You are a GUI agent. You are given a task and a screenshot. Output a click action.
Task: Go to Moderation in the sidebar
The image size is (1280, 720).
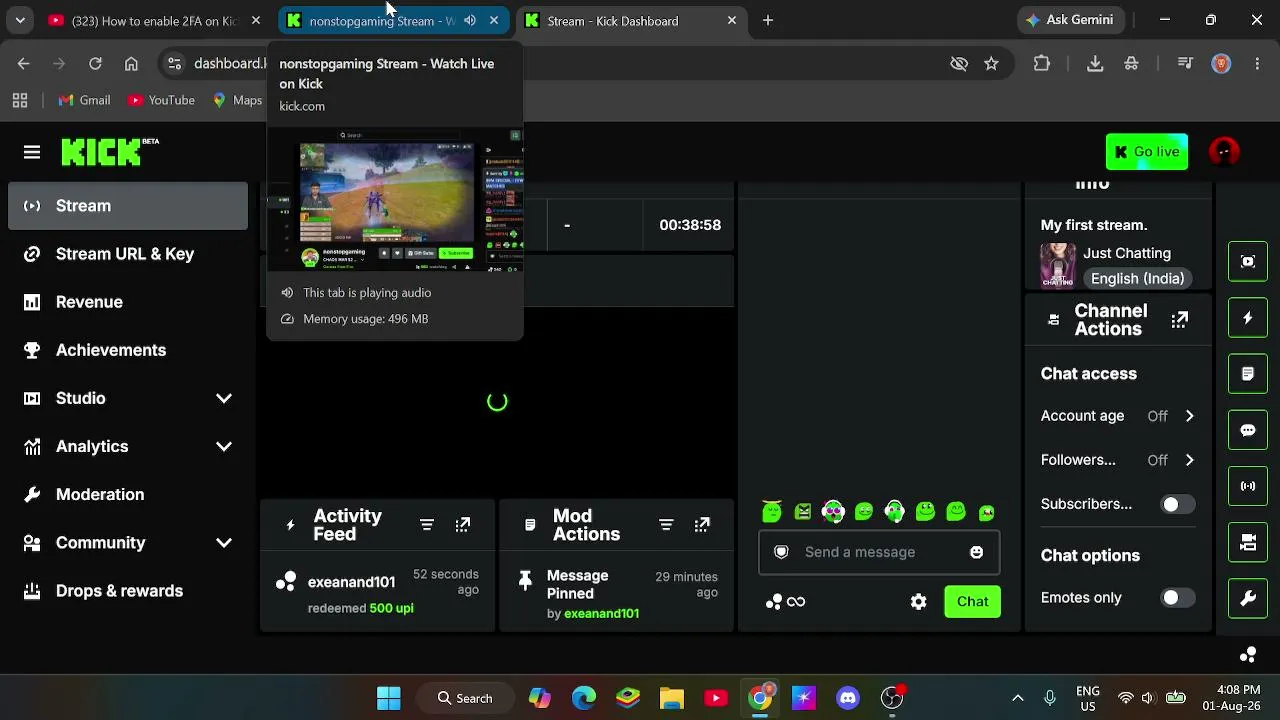[128, 495]
